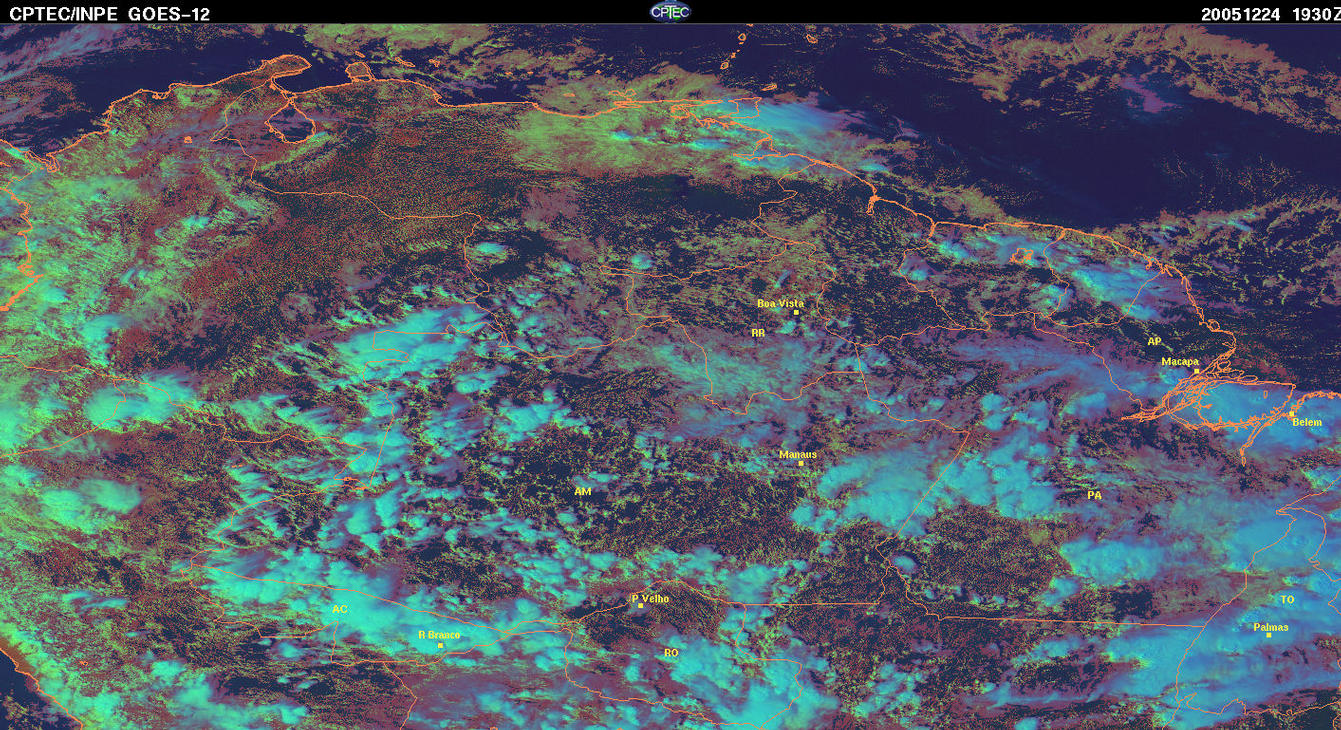1341x730 pixels.
Task: Select the AP state label
Action: (x=1154, y=342)
